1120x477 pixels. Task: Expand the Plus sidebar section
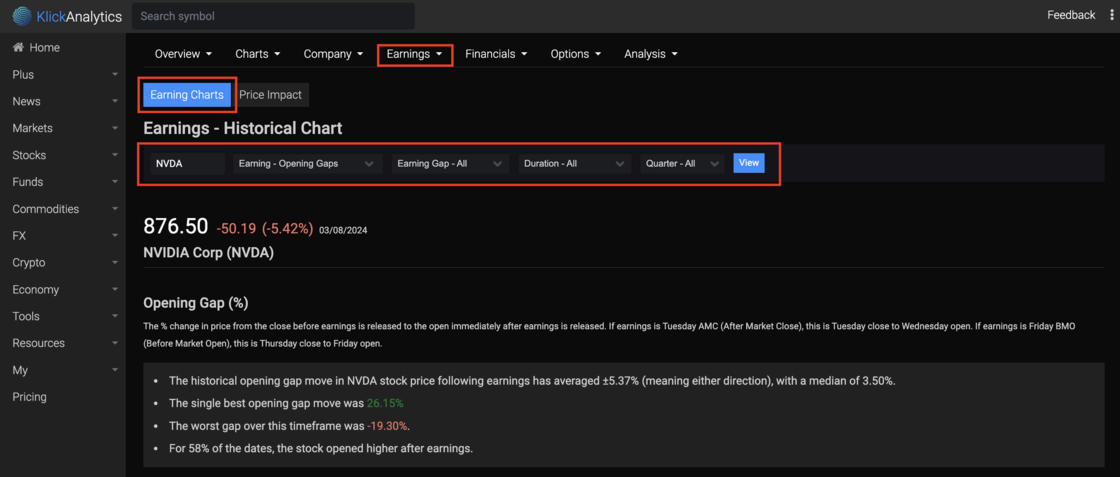(65, 75)
